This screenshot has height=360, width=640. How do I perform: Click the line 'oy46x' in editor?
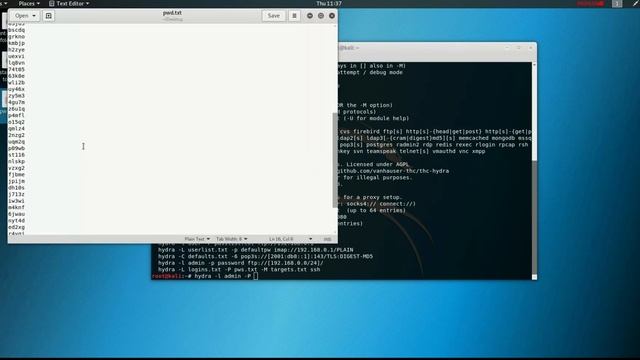coord(17,89)
